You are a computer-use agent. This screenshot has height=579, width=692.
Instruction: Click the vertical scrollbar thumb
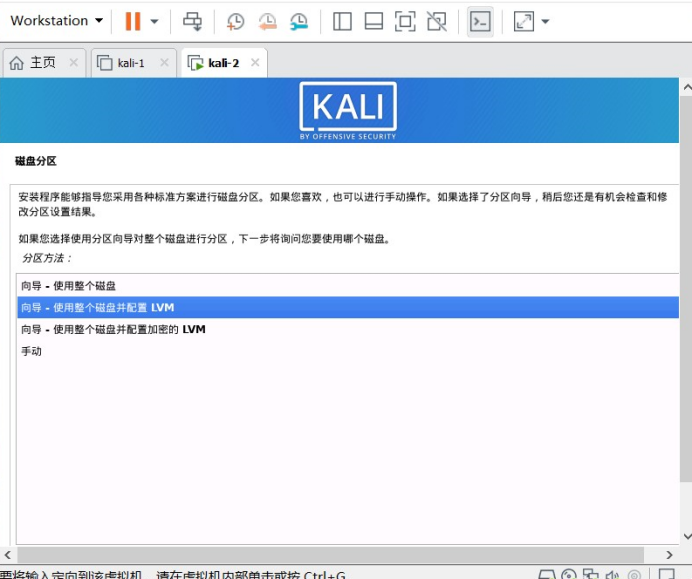tap(686, 289)
